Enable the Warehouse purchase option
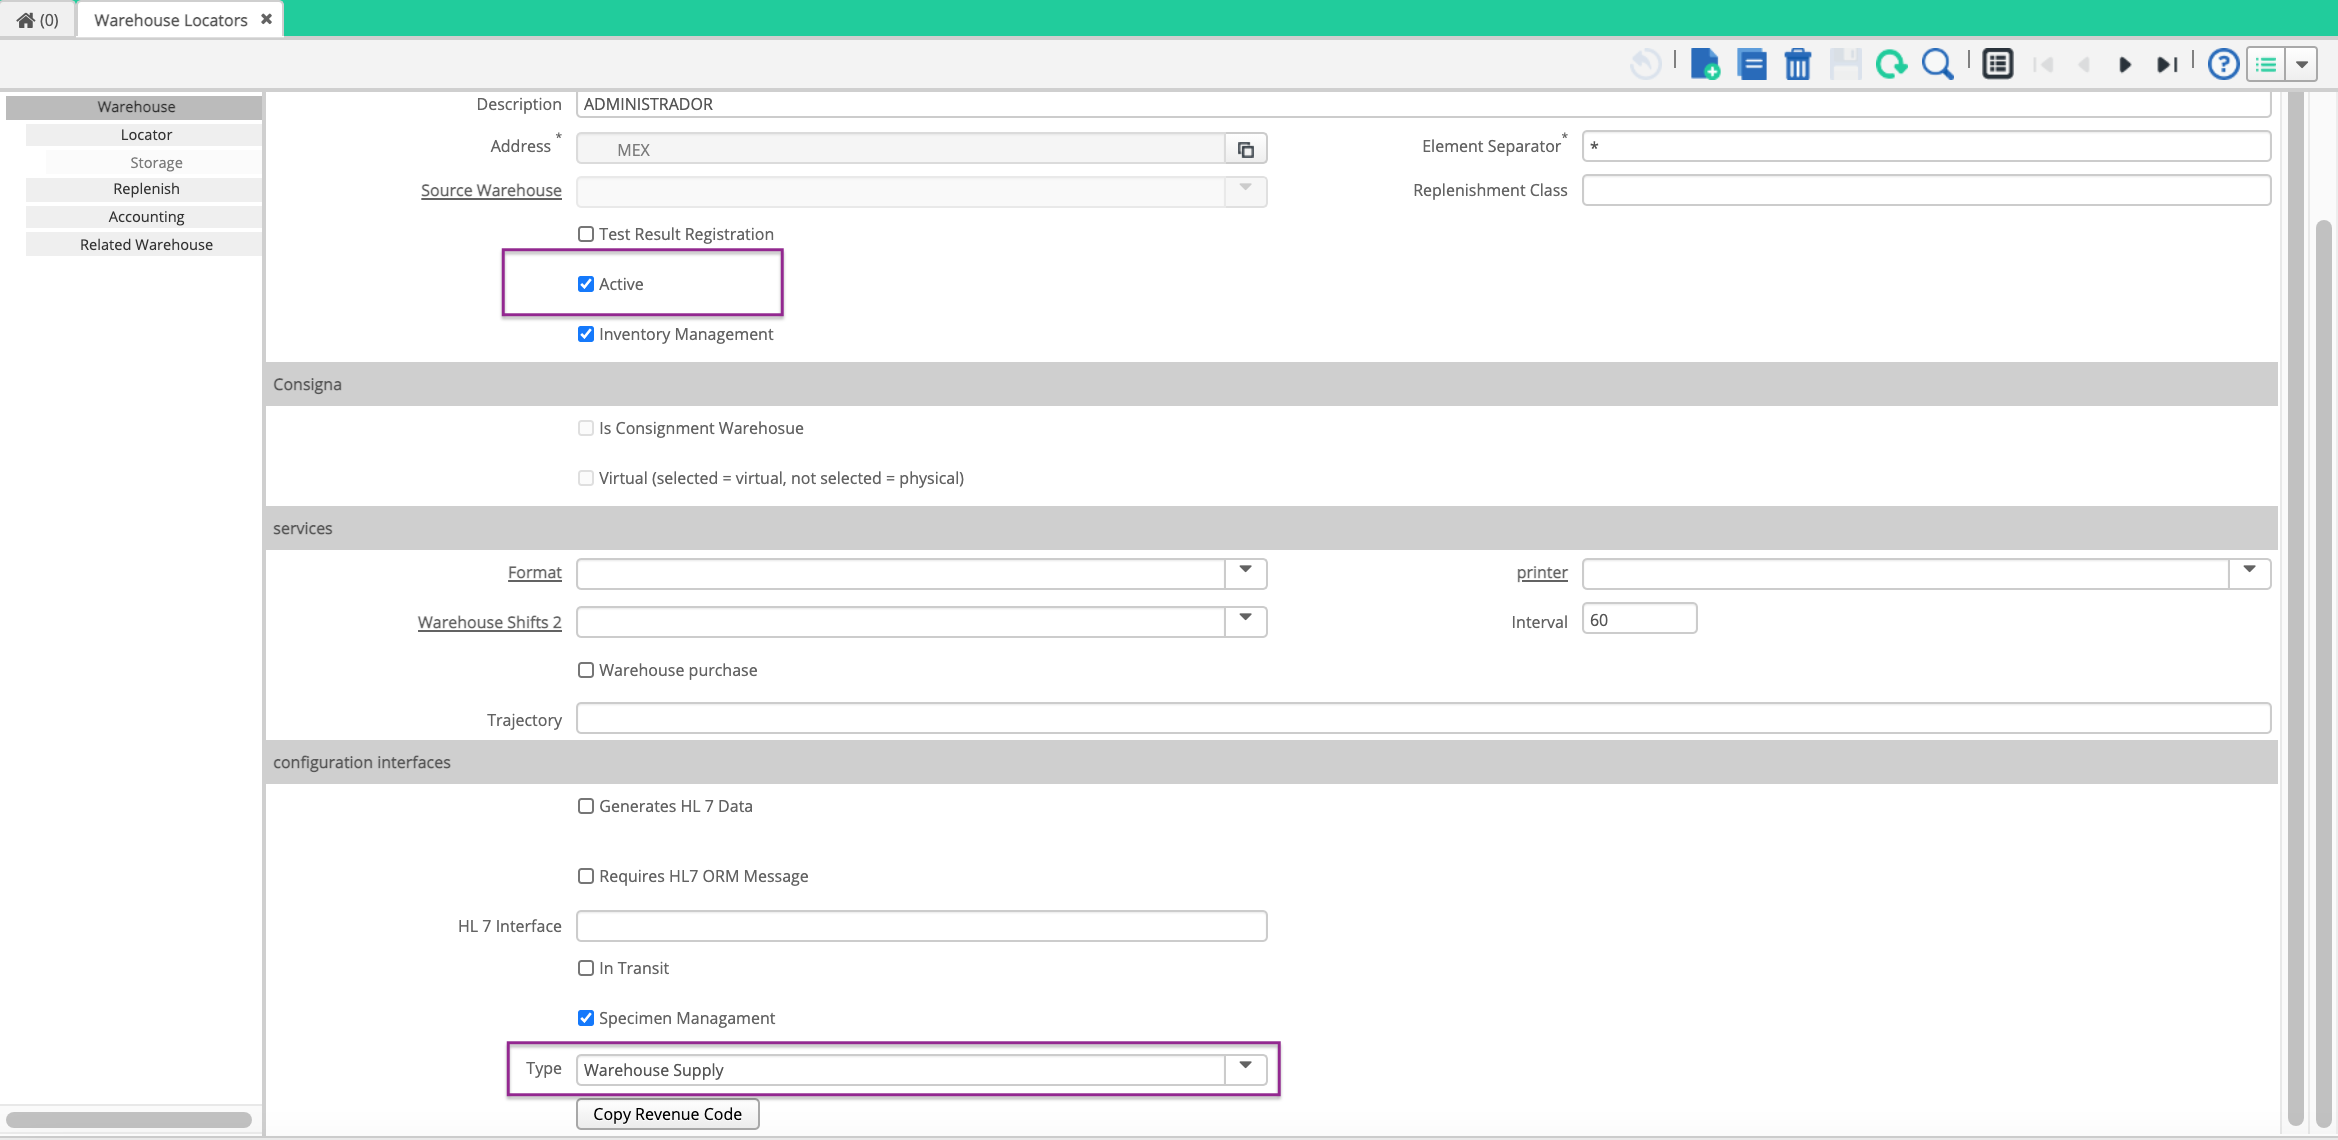Screen dimensions: 2338x1140 586,669
